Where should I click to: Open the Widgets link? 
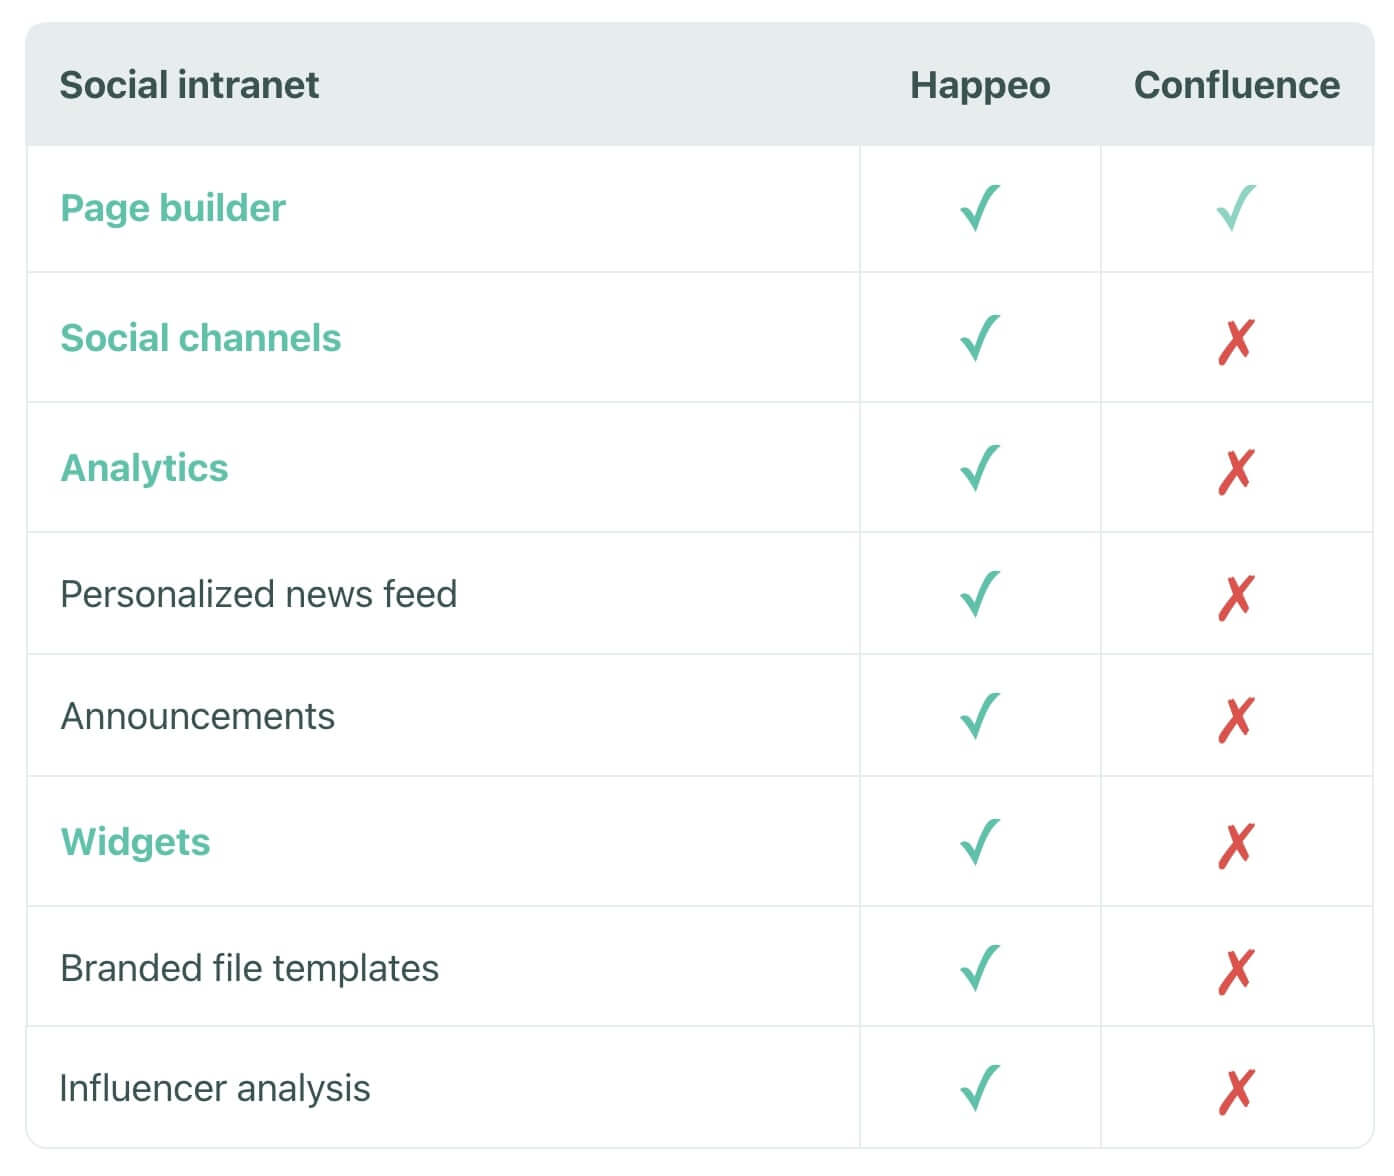click(136, 842)
